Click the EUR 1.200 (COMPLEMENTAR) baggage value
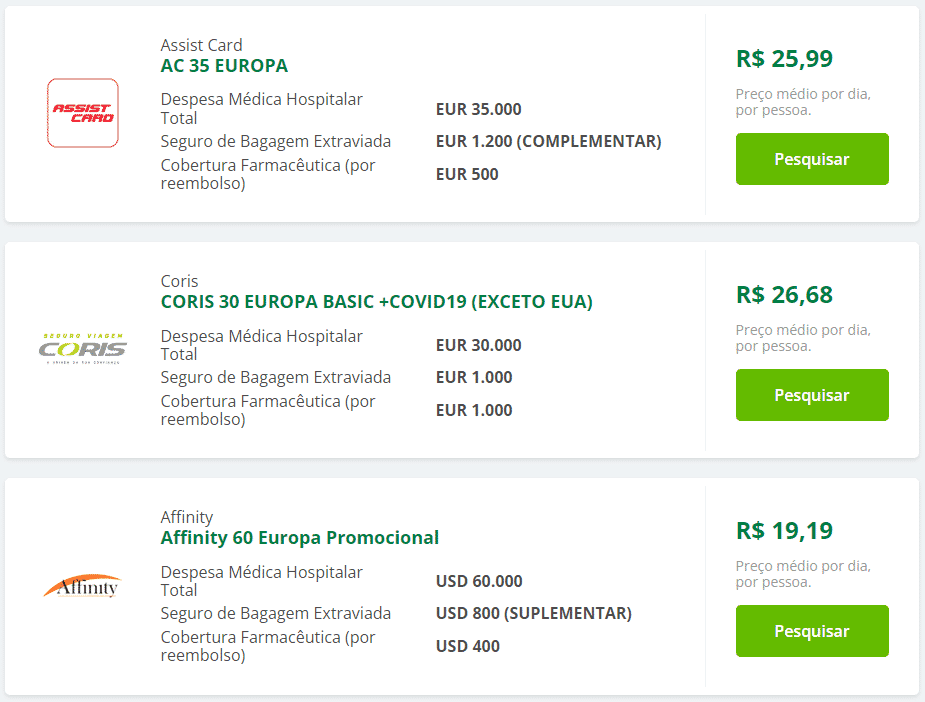The height and width of the screenshot is (702, 925). 547,141
